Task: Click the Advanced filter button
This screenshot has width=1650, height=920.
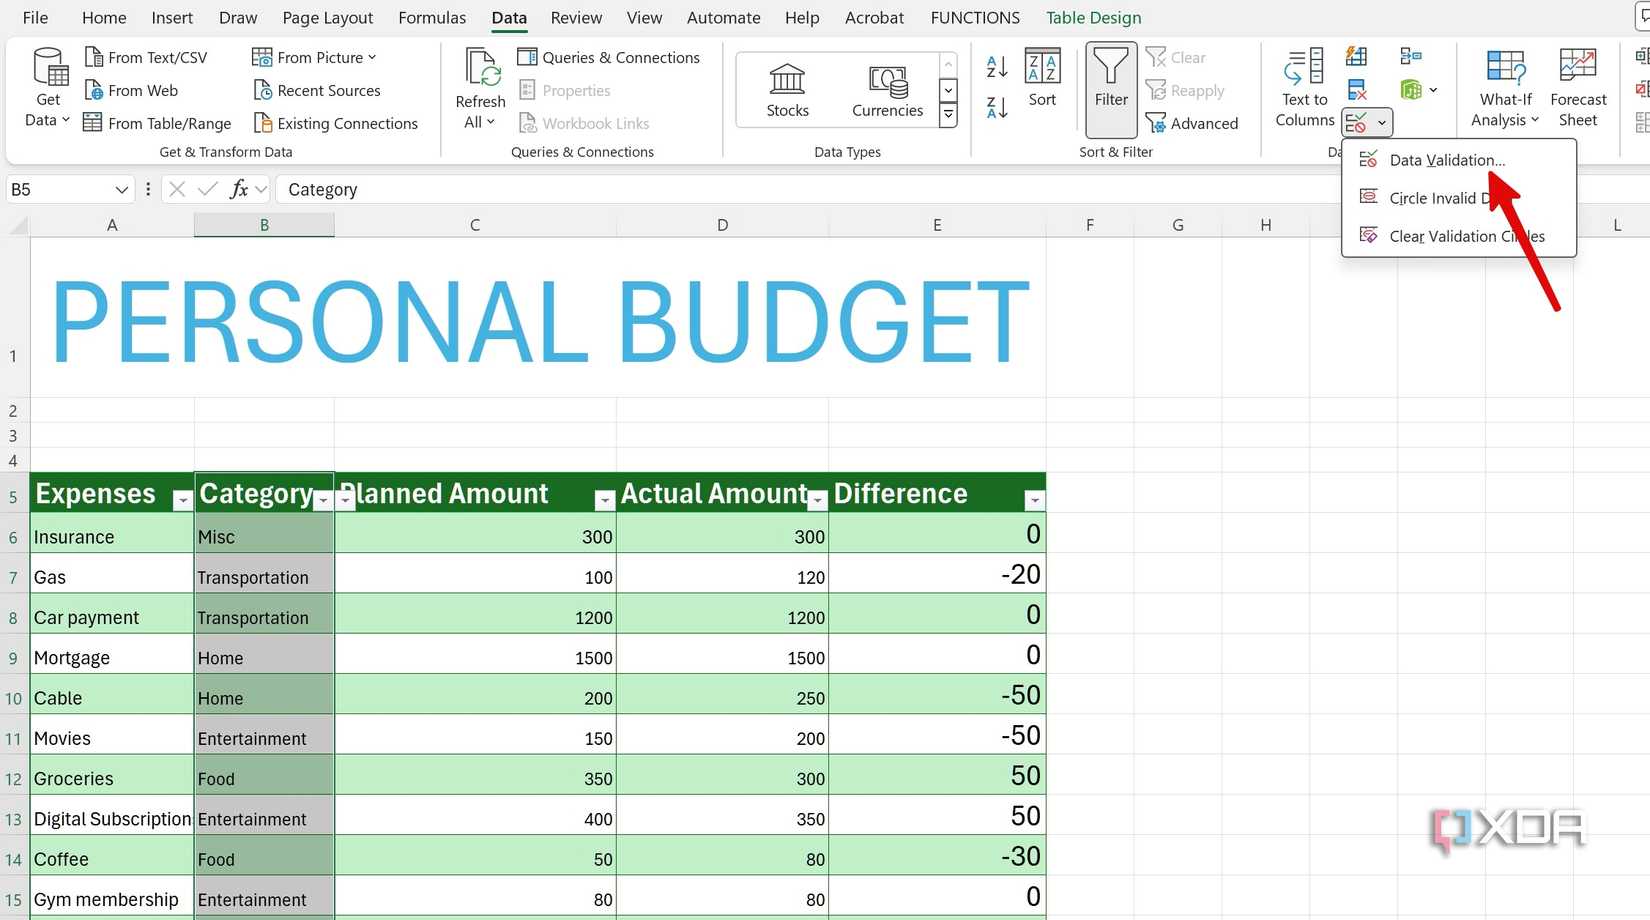Action: (1192, 123)
